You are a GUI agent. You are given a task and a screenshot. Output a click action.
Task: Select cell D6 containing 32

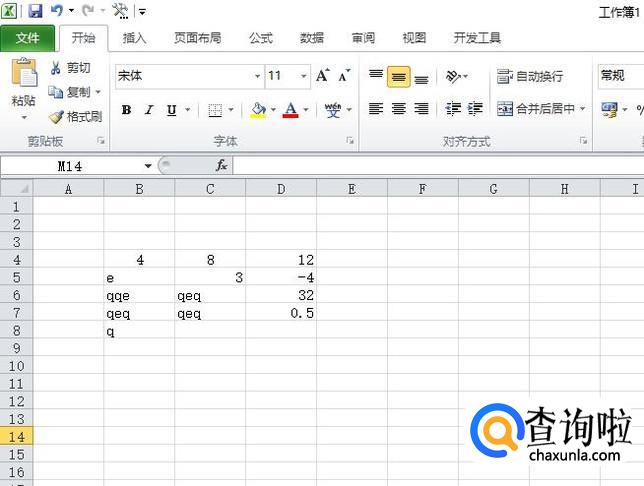pos(280,296)
